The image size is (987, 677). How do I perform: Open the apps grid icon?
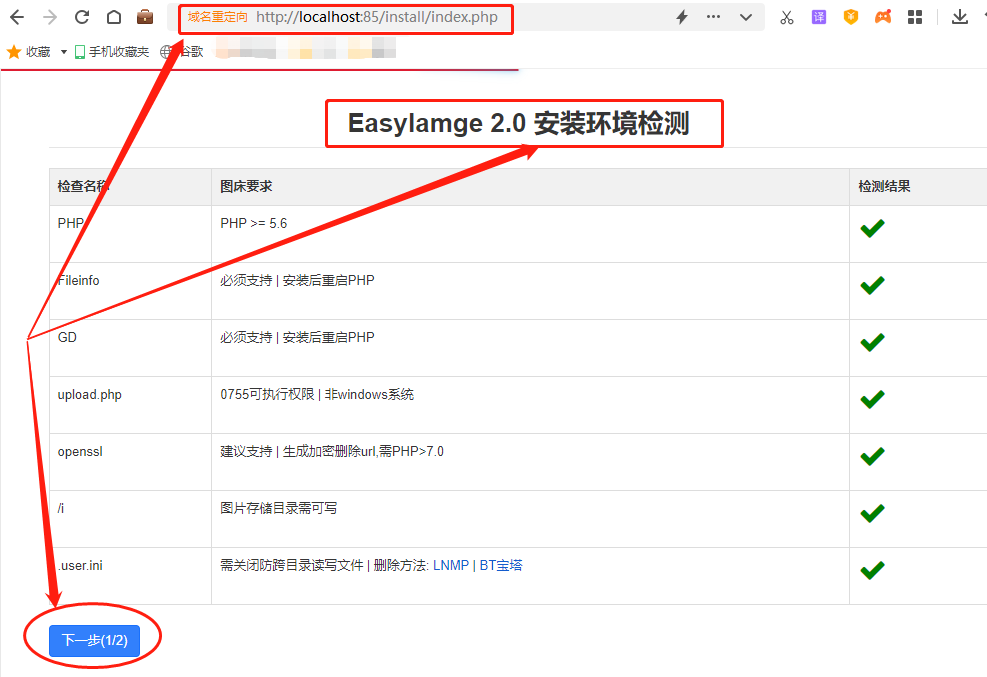(914, 17)
